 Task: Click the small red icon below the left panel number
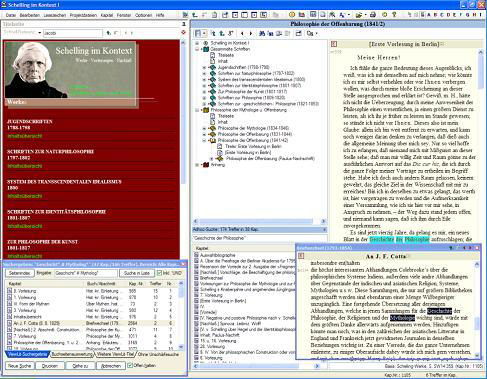[183, 32]
